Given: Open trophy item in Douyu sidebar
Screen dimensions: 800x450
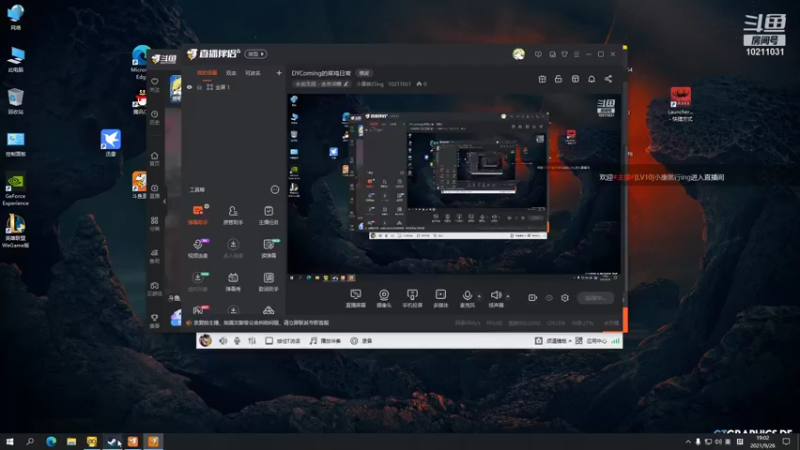Looking at the screenshot, I should 155,320.
